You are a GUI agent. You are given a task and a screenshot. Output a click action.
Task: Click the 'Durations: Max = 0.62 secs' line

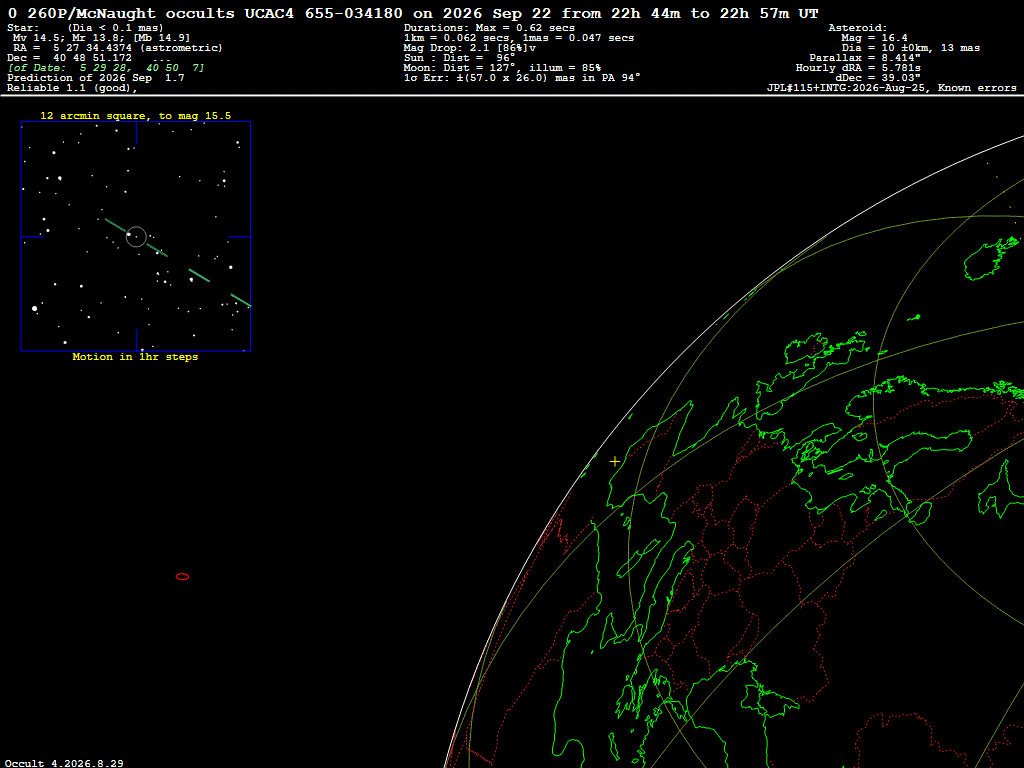pos(489,28)
